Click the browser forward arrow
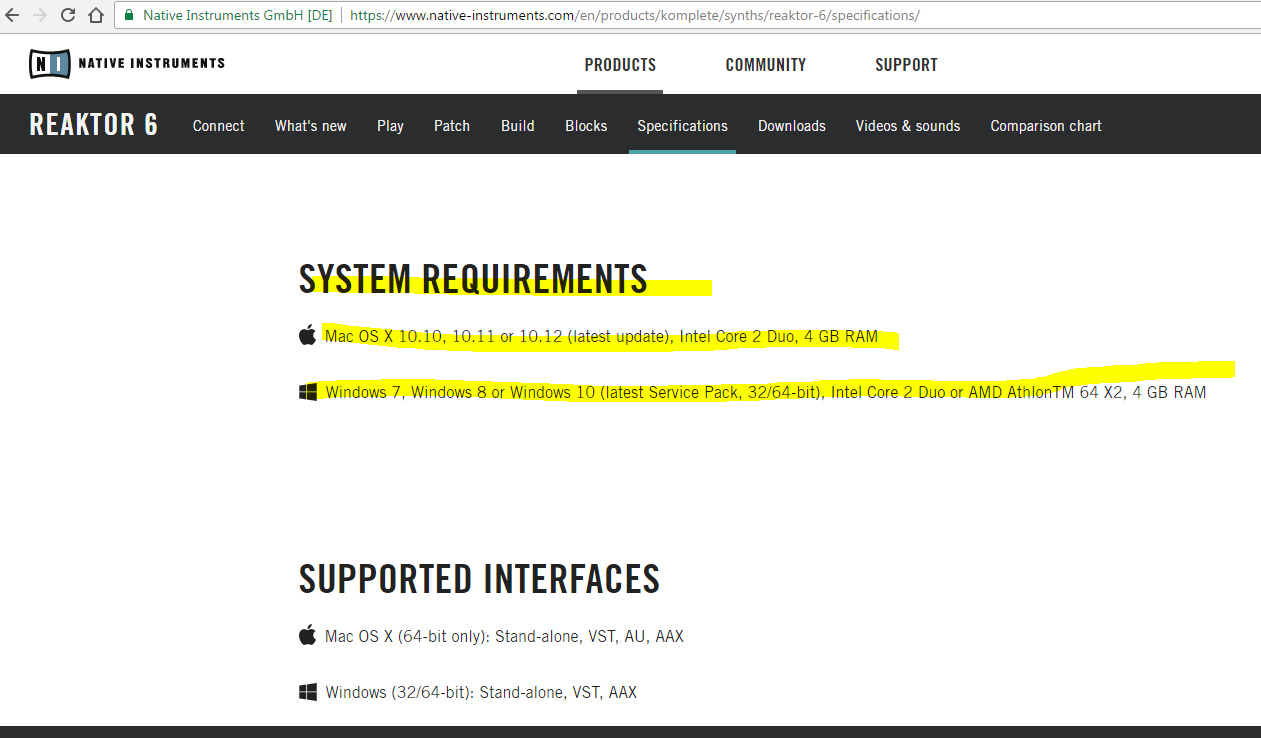The height and width of the screenshot is (738, 1261). [x=40, y=15]
